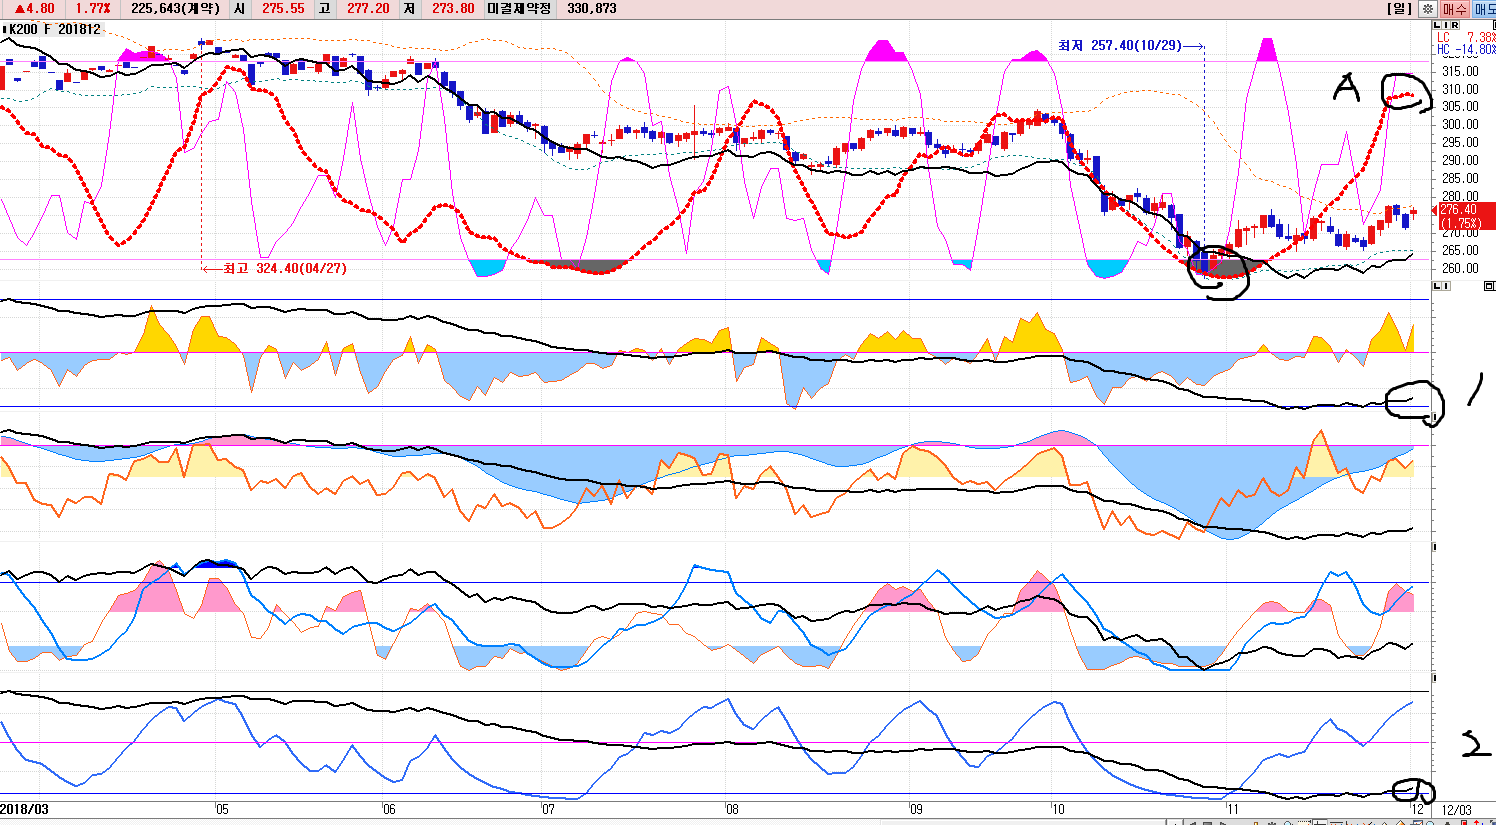
Task: Click the HC -14.80% readout
Action: click(1466, 49)
